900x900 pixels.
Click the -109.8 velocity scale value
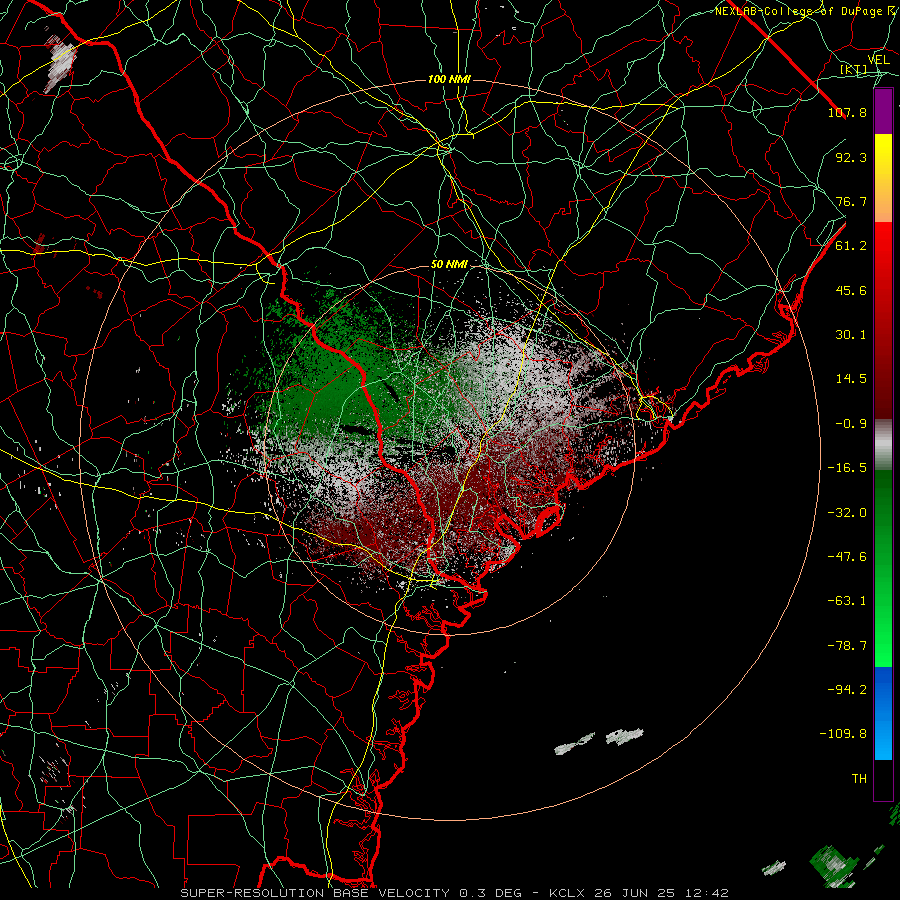[x=843, y=734]
